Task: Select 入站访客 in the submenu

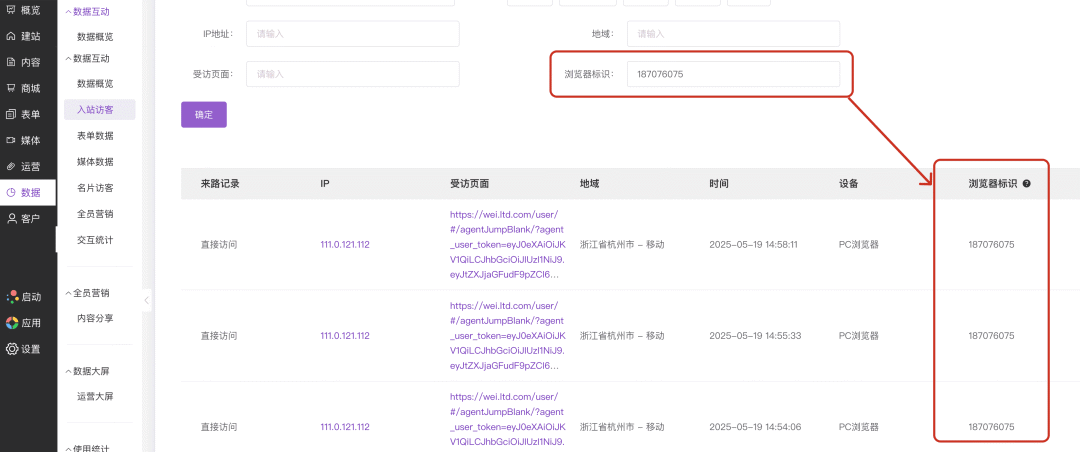Action: (x=99, y=110)
